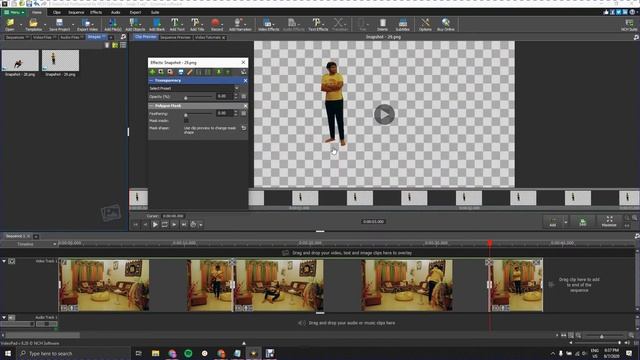Click the Maximize preview button
This screenshot has width=640, height=360.
pos(609,222)
